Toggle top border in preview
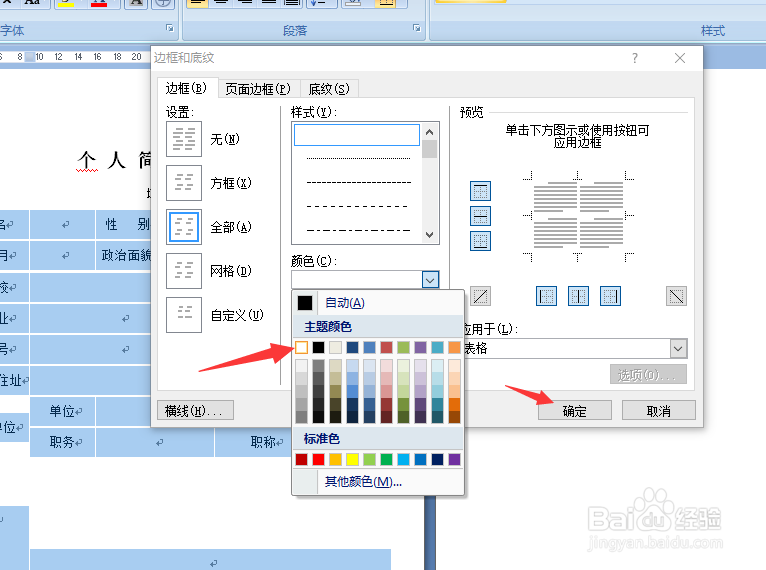766x570 pixels. 480,191
